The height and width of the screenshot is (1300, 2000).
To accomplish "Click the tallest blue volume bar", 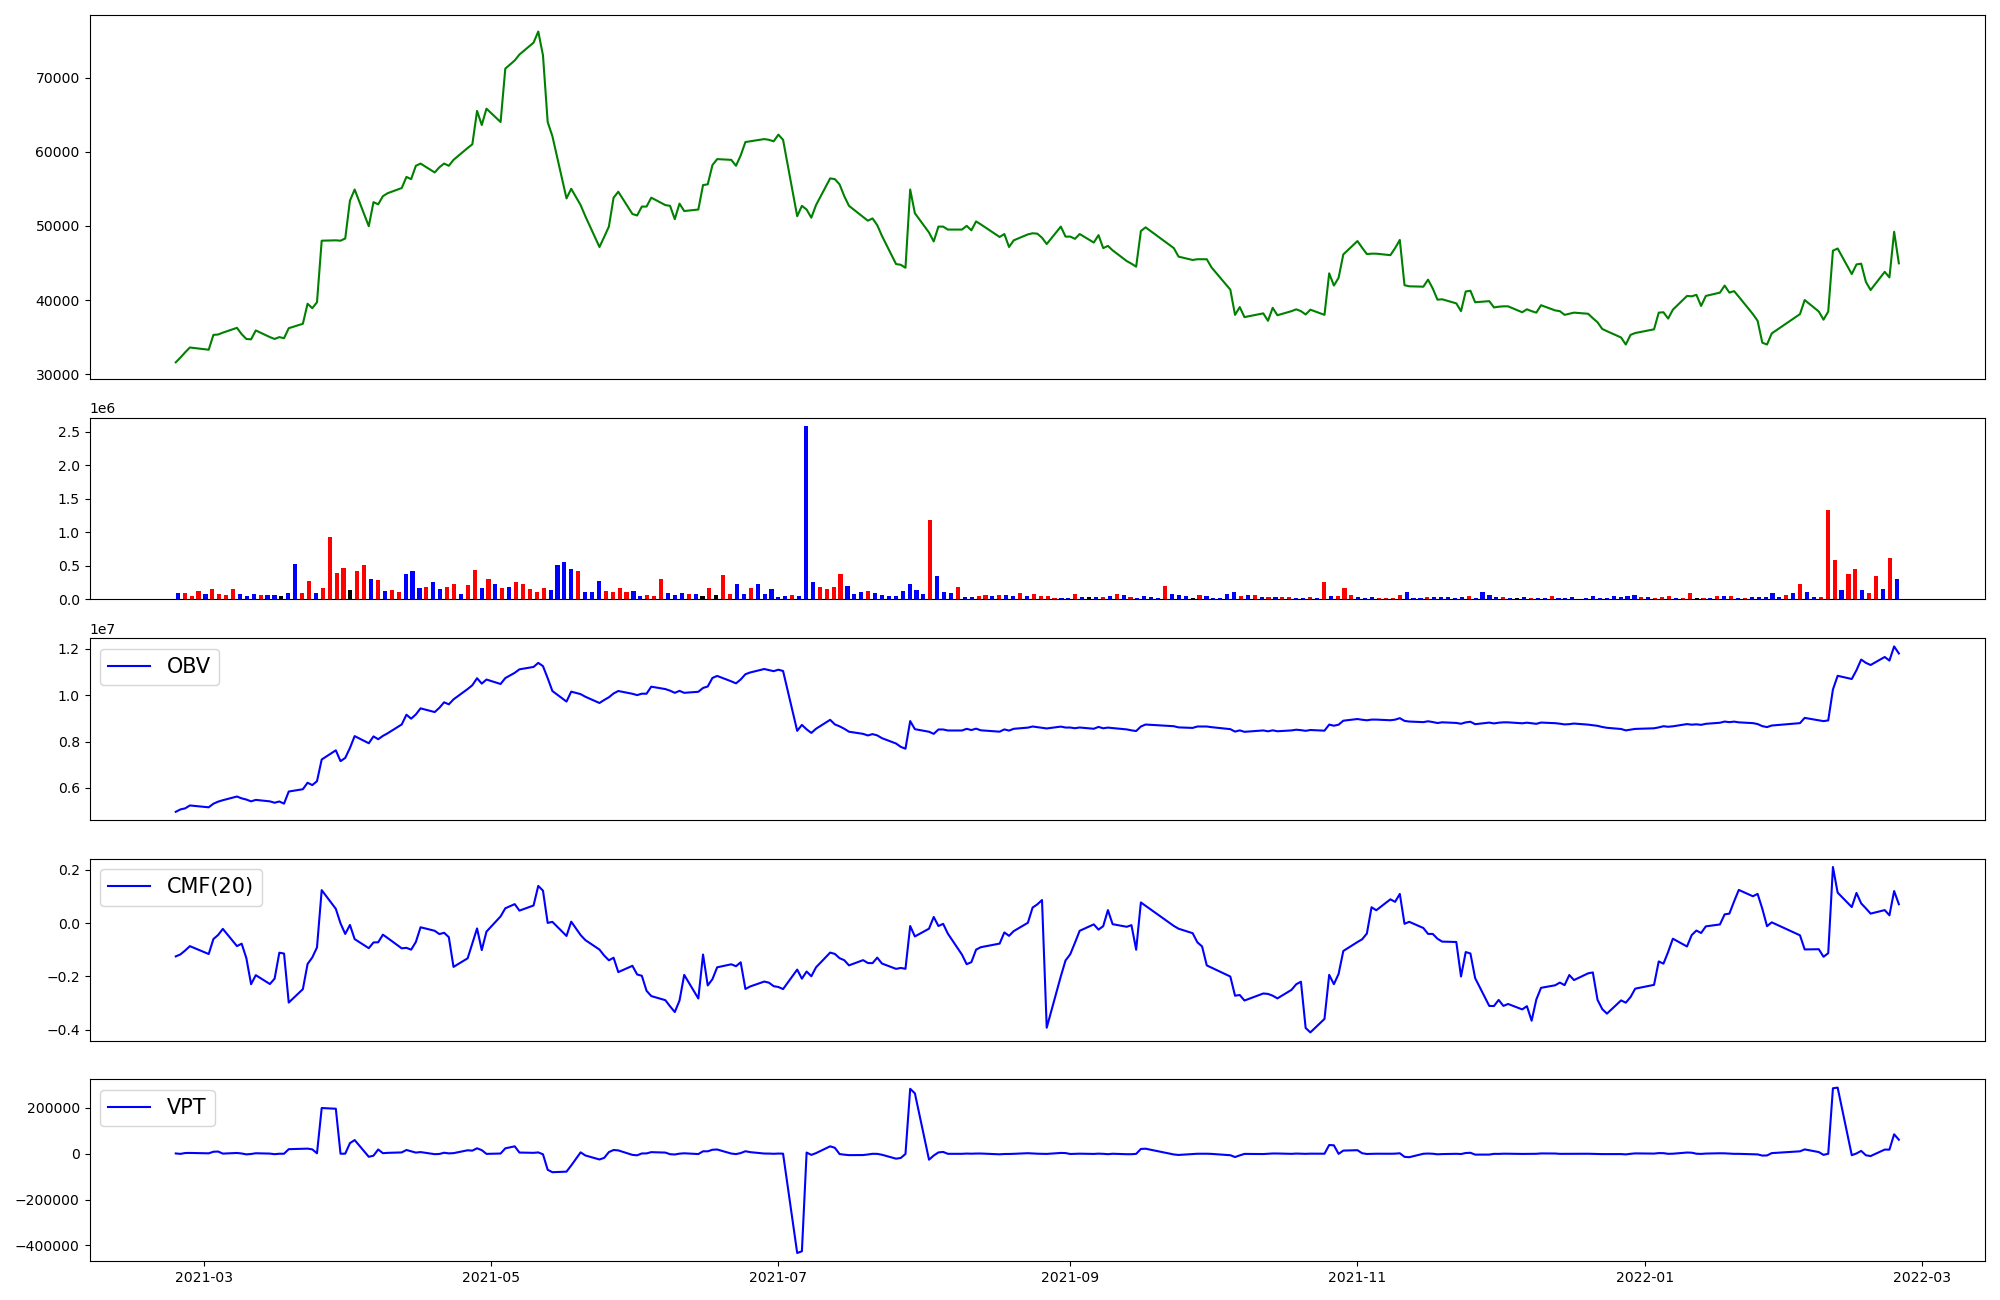I will 806,510.
